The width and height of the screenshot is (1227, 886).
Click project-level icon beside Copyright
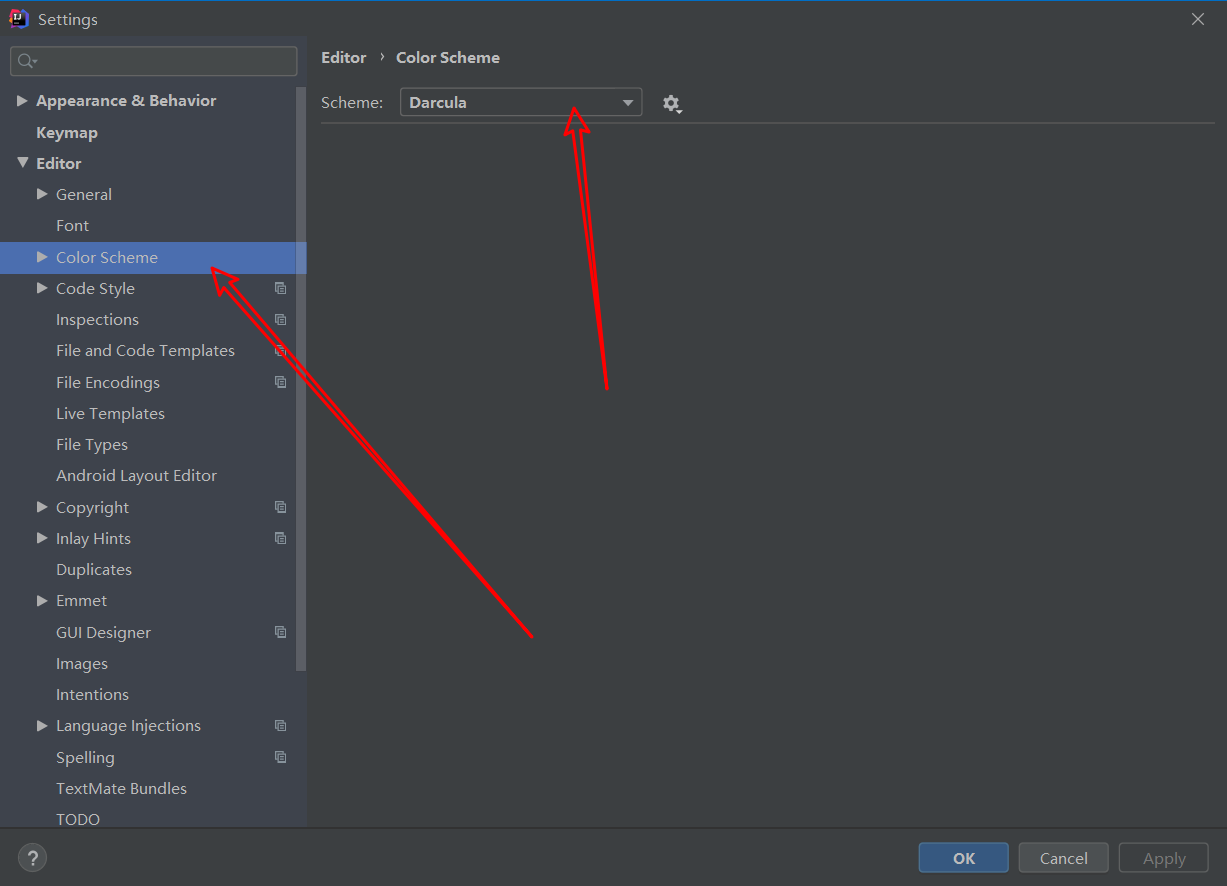pos(281,507)
